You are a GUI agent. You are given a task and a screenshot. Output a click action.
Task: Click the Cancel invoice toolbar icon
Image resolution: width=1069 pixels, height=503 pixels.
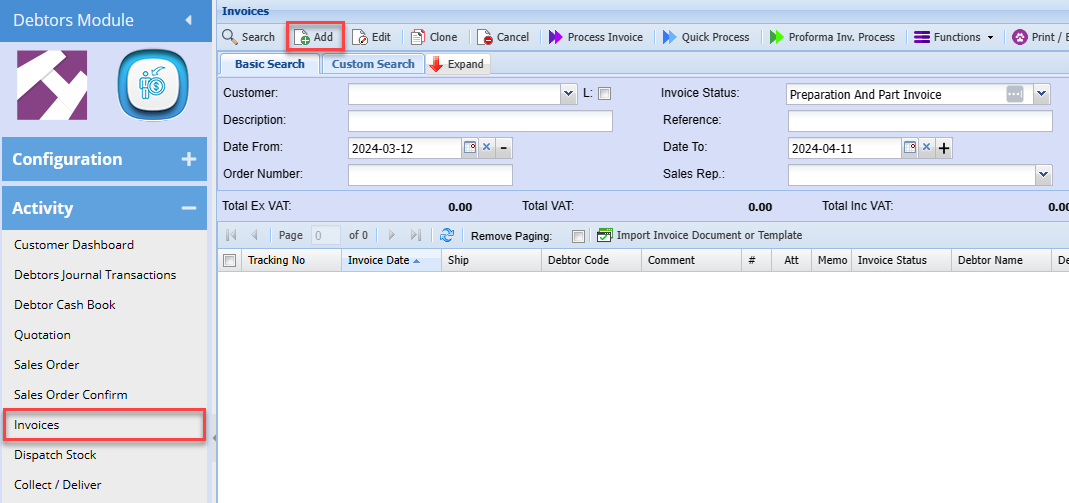pos(485,37)
